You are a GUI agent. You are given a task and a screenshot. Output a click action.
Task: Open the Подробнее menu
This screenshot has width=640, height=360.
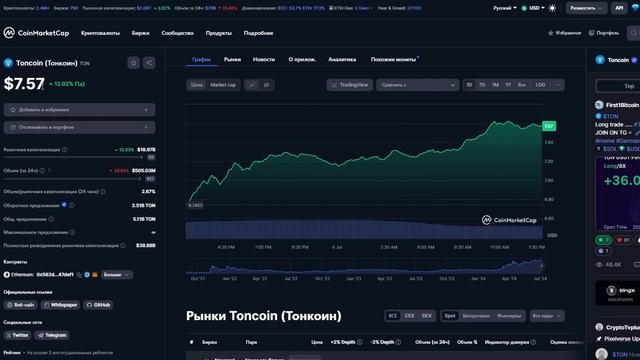coord(258,33)
